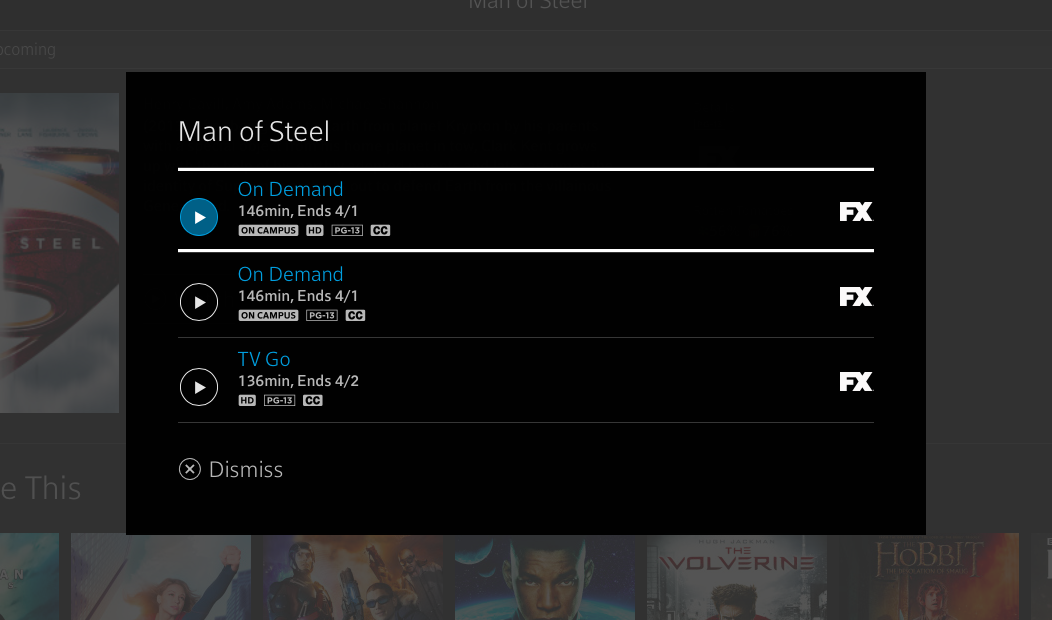Click the PG-13 badge in first row
1052x620 pixels.
click(x=347, y=230)
